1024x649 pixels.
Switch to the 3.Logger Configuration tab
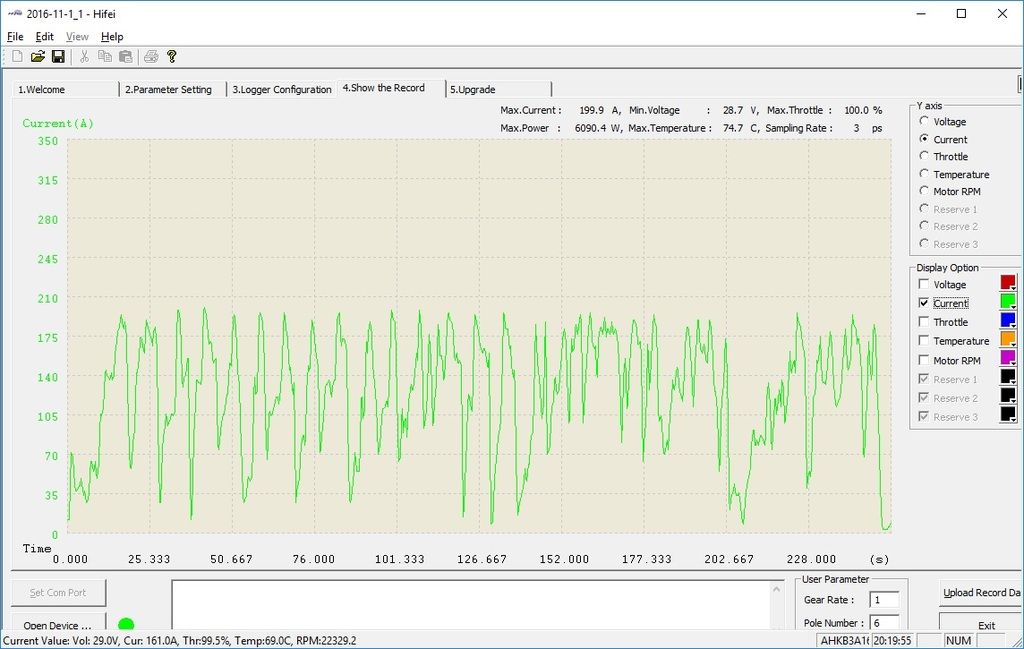point(281,89)
